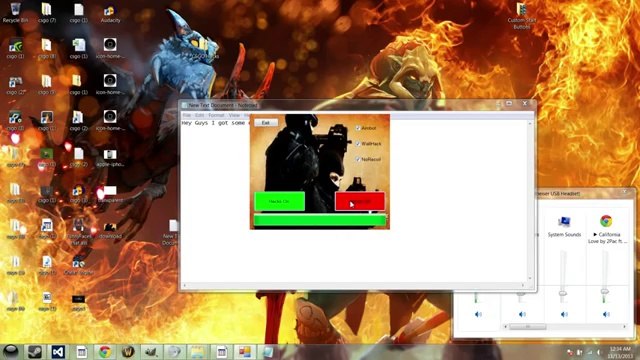
Task: Click Notepad horizontal scrollbar right arrow
Action: [x=523, y=285]
